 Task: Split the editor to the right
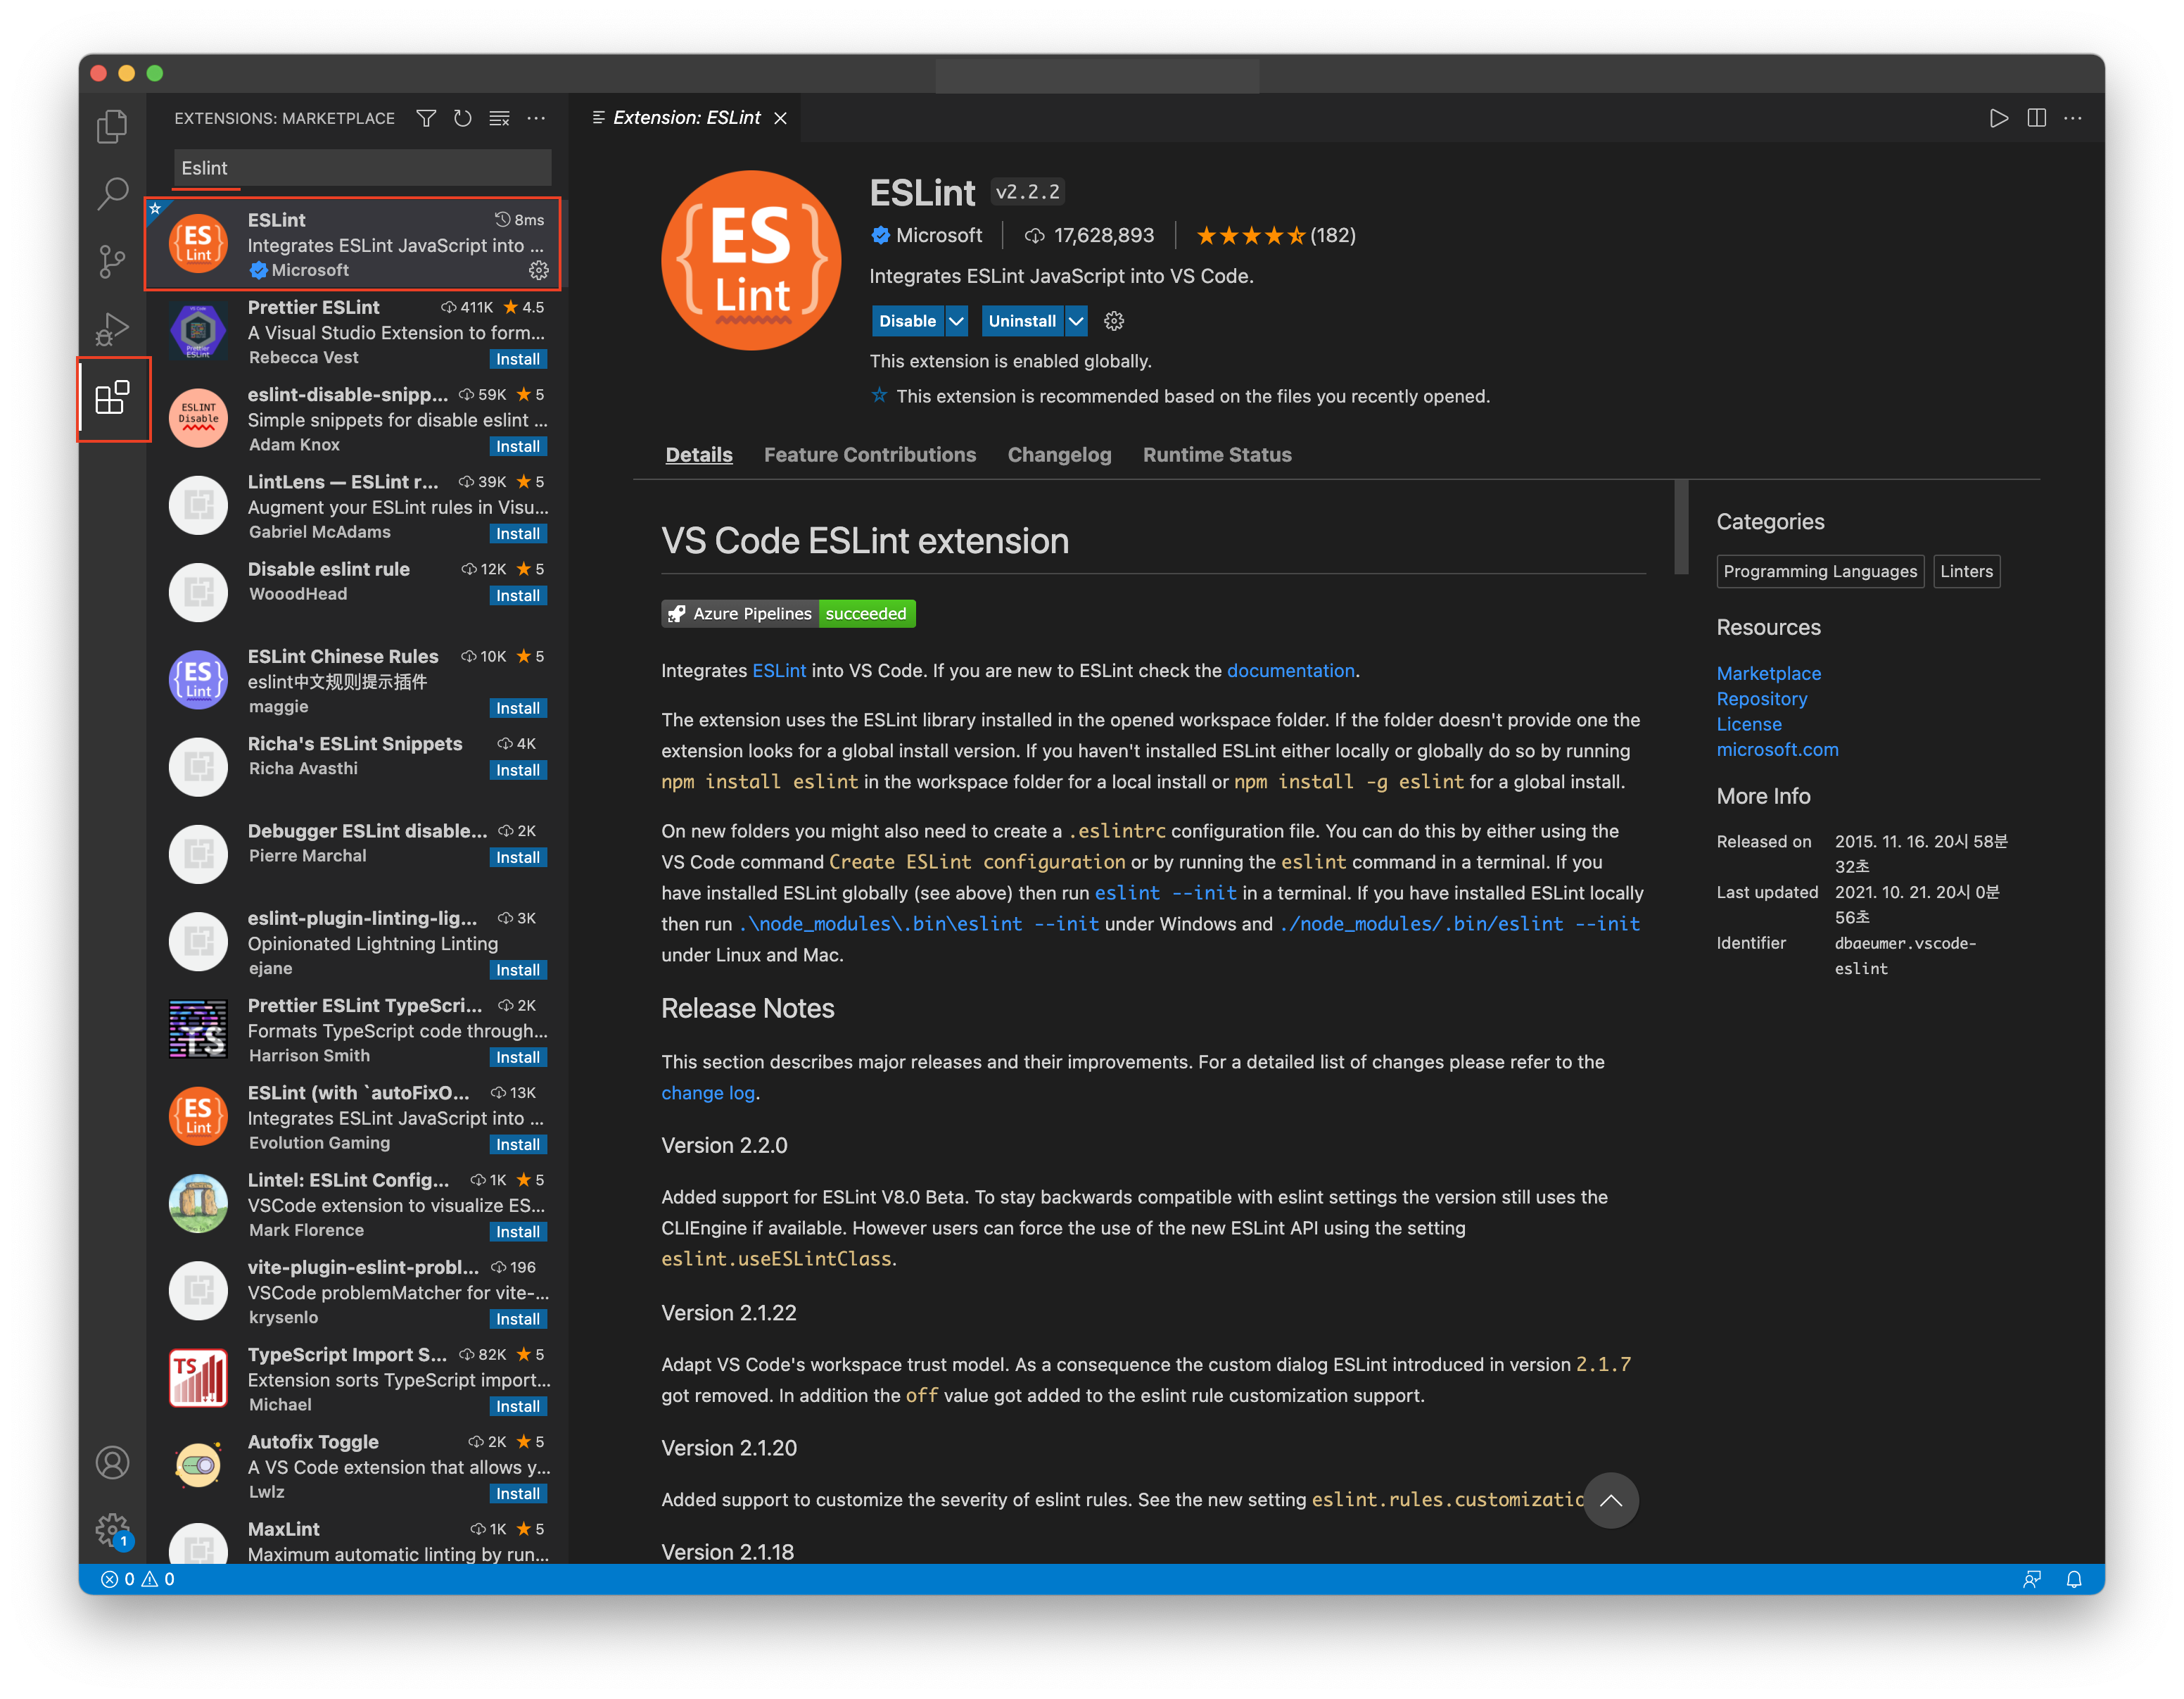click(x=2036, y=118)
